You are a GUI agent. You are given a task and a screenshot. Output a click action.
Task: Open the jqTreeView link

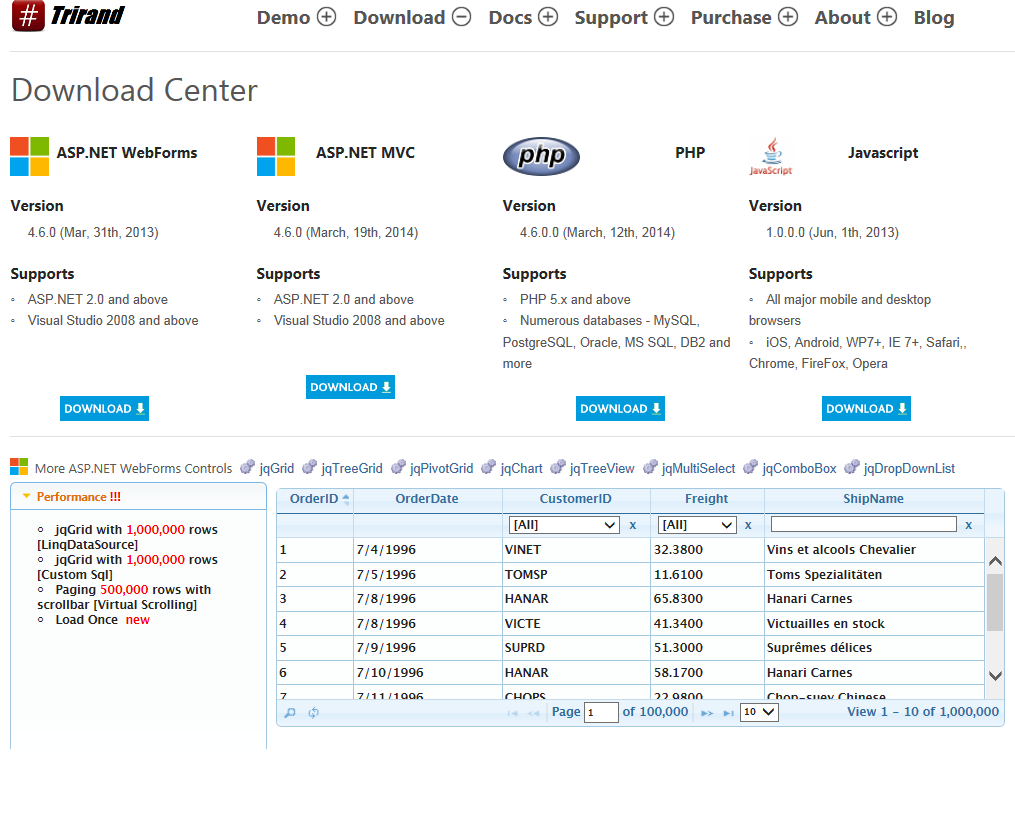tap(602, 468)
